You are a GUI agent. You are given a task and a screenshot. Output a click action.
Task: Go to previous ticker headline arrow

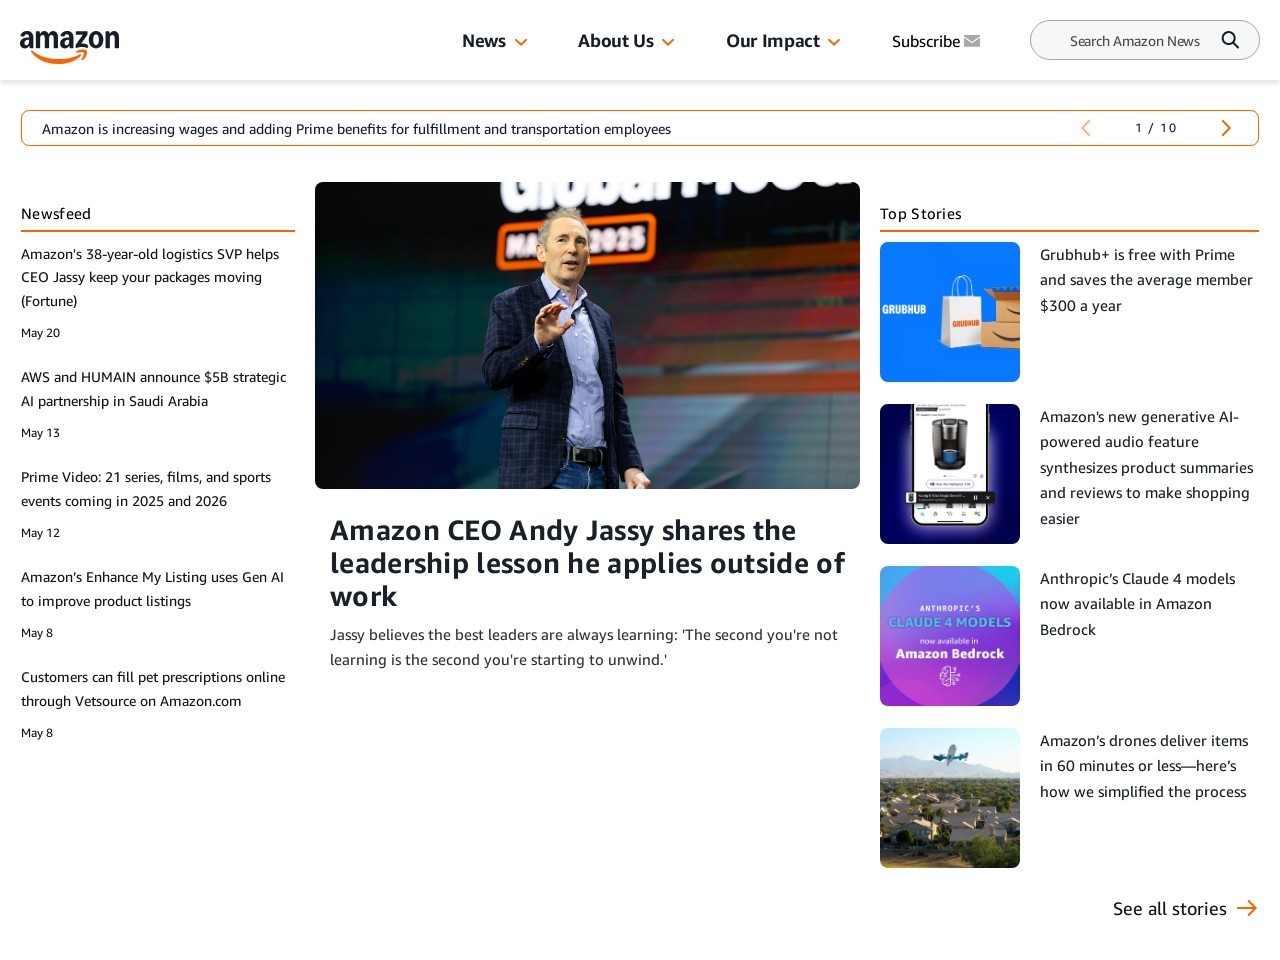click(1086, 128)
